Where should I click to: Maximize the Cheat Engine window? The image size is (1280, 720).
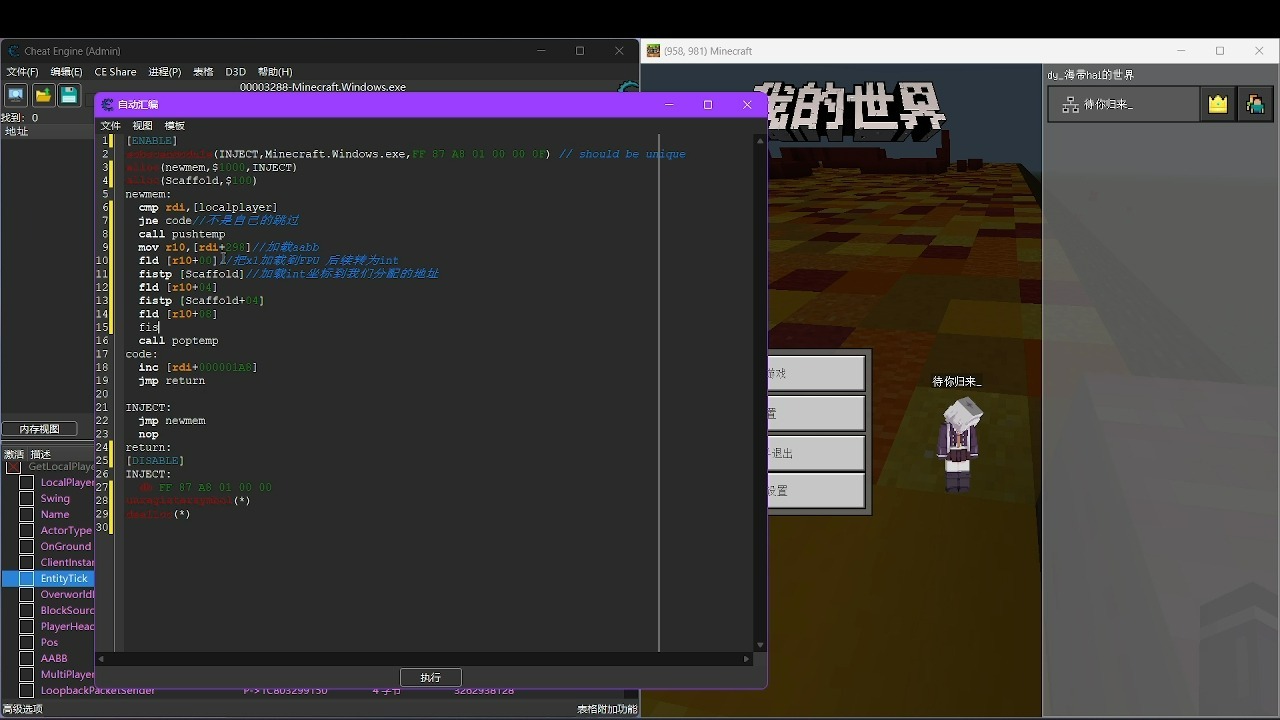[580, 51]
